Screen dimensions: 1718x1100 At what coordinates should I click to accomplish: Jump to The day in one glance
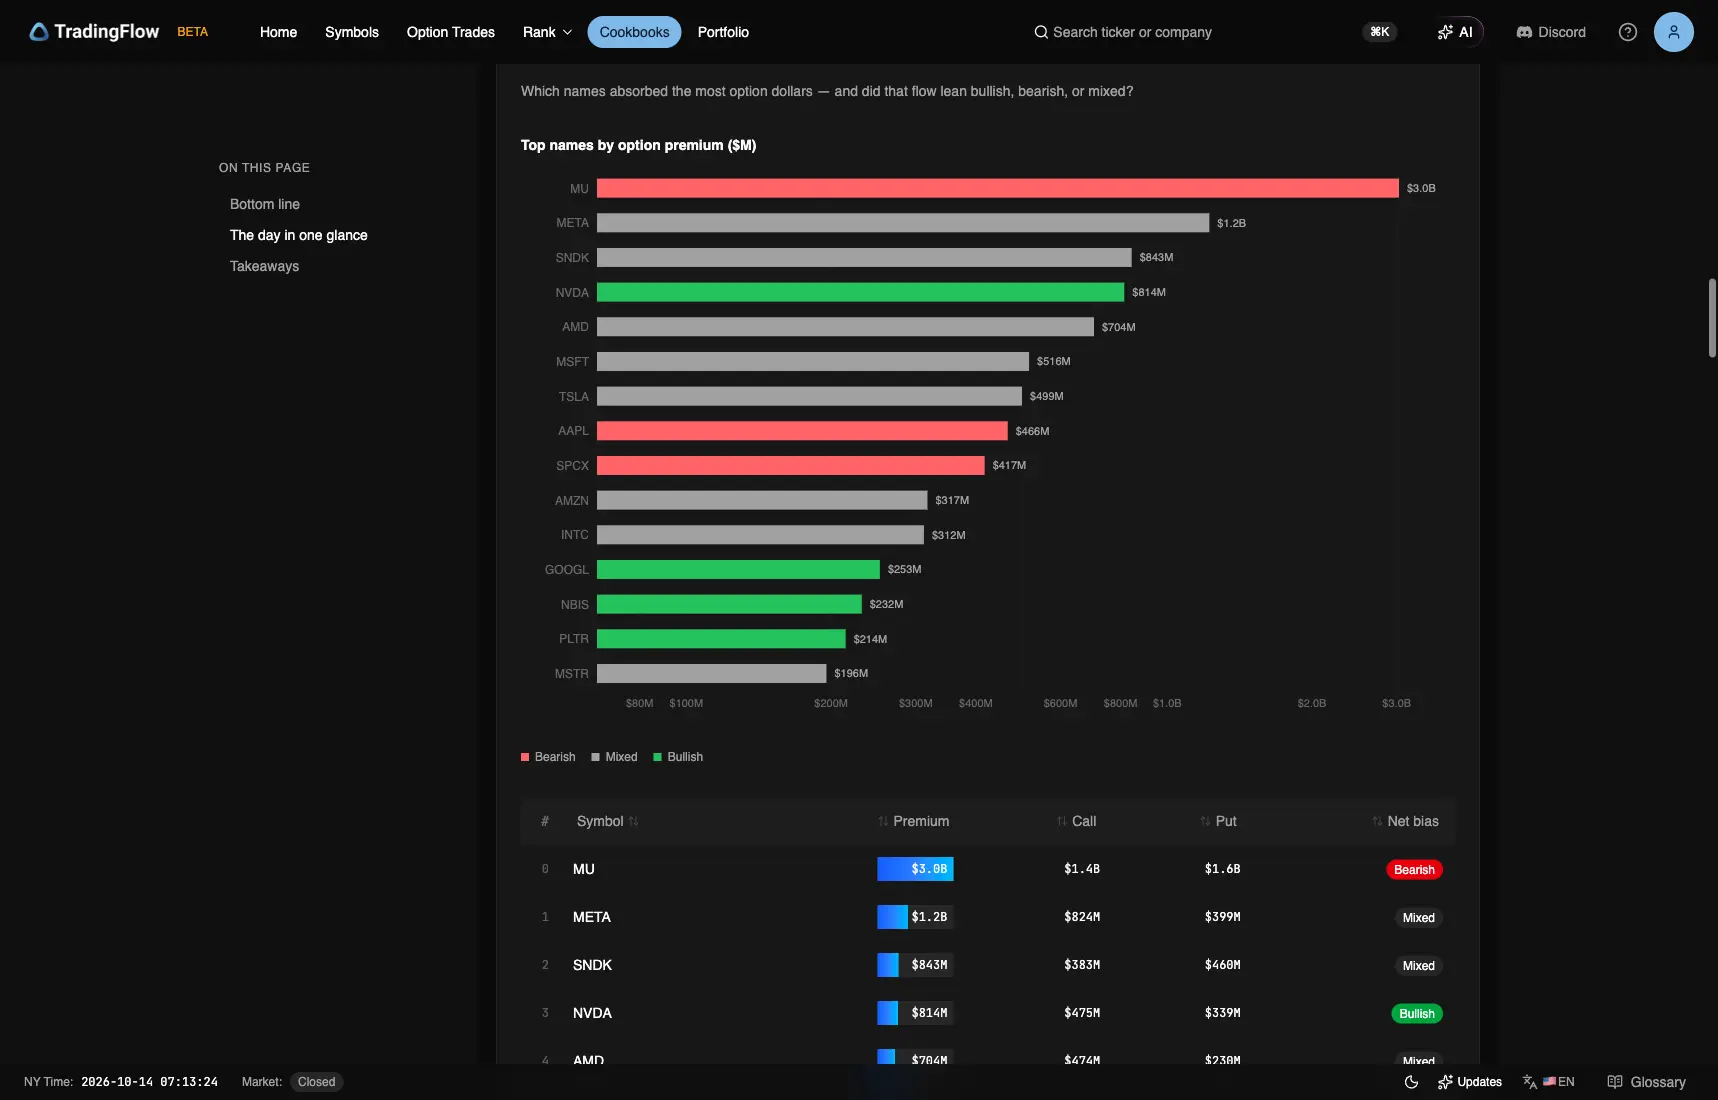pos(299,235)
